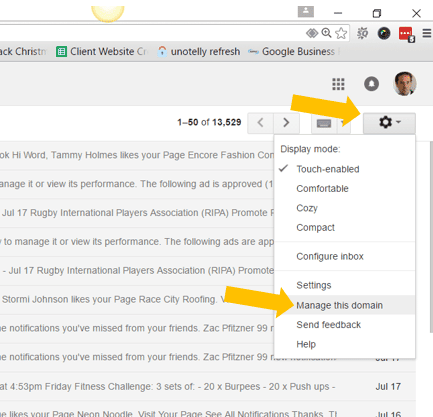Image resolution: width=433 pixels, height=417 pixels.
Task: Open the Gmail settings gear menu
Action: click(389, 123)
